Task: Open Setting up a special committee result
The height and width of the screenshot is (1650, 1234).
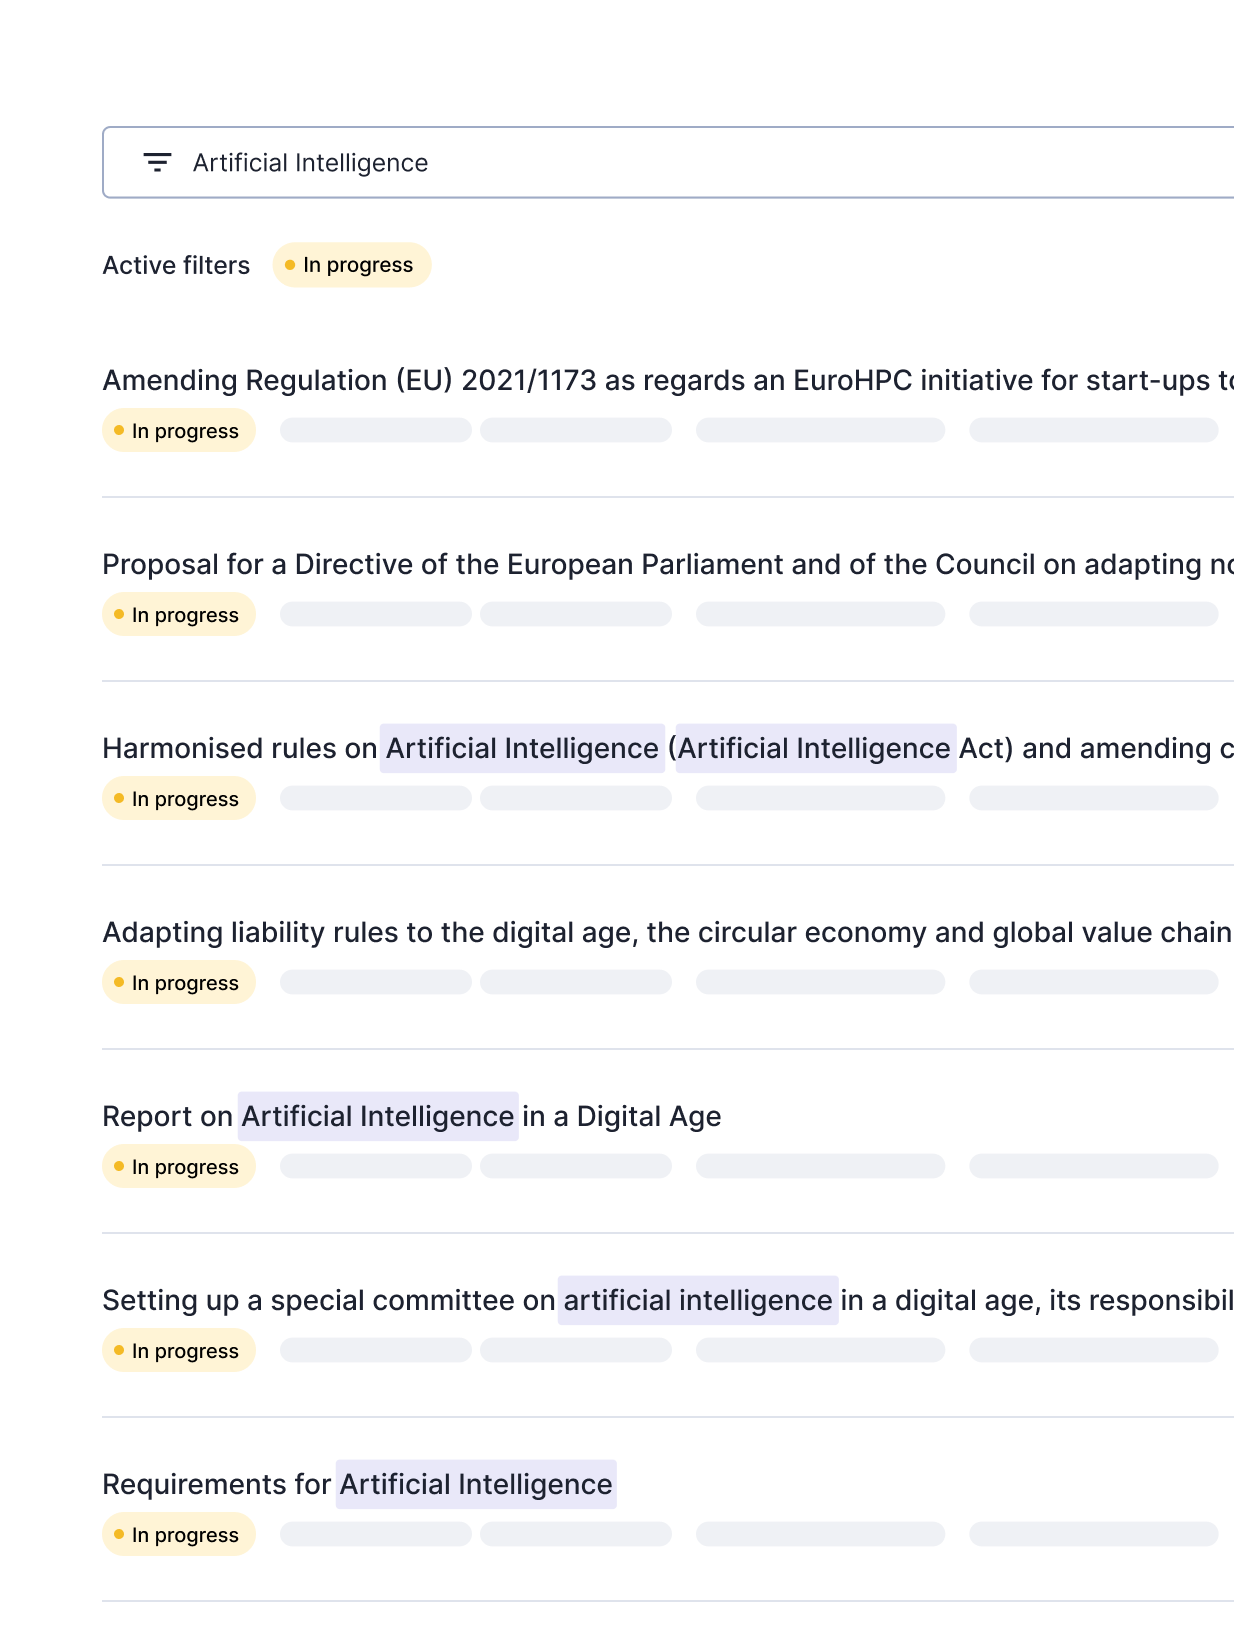Action: pyautogui.click(x=668, y=1300)
